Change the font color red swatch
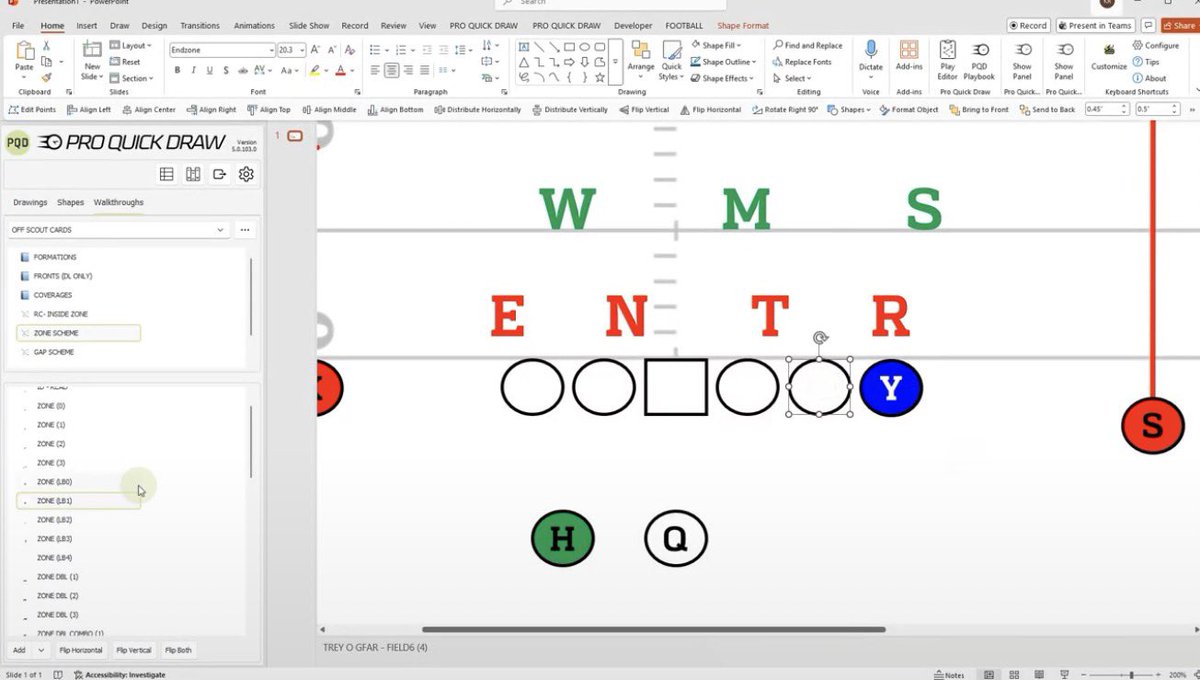 tap(340, 71)
